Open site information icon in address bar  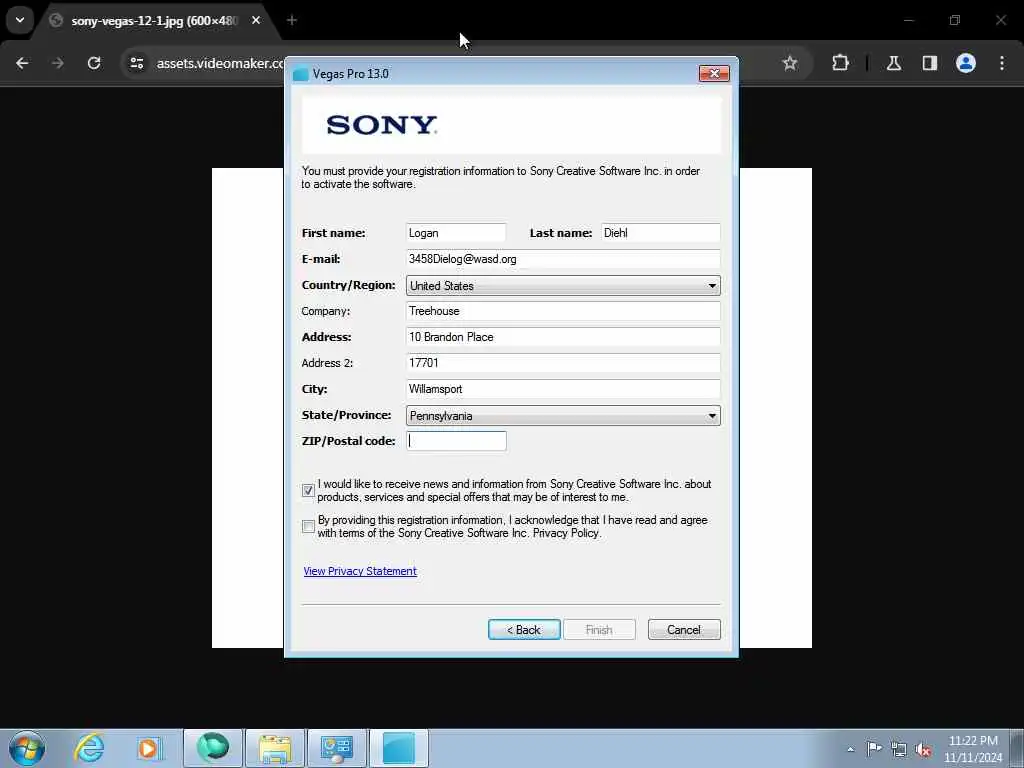click(136, 63)
